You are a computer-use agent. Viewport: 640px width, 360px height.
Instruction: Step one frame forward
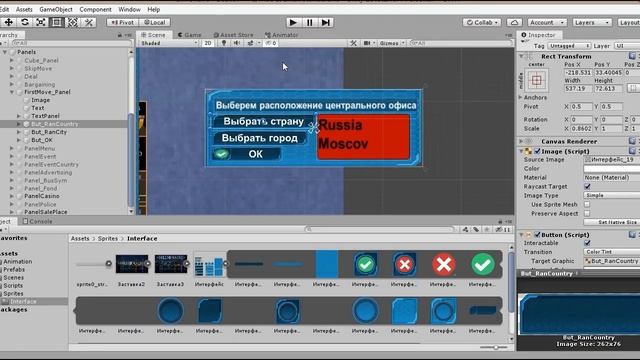pyautogui.click(x=325, y=22)
